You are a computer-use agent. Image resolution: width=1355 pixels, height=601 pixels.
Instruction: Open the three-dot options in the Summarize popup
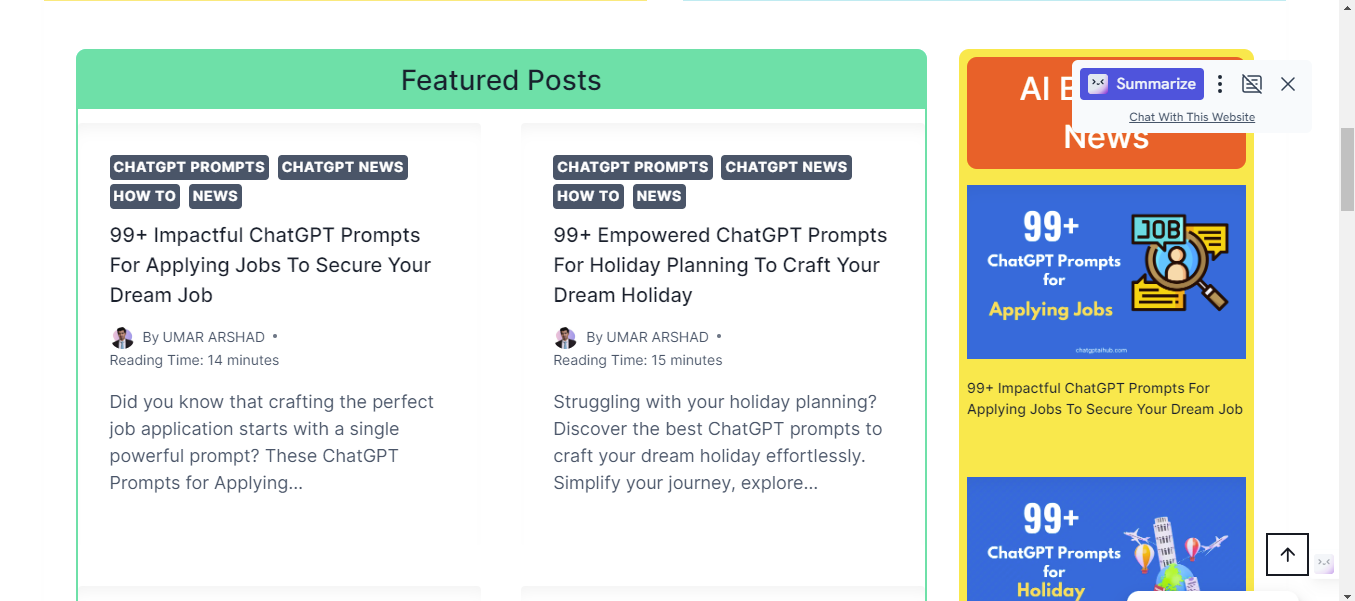(x=1220, y=84)
